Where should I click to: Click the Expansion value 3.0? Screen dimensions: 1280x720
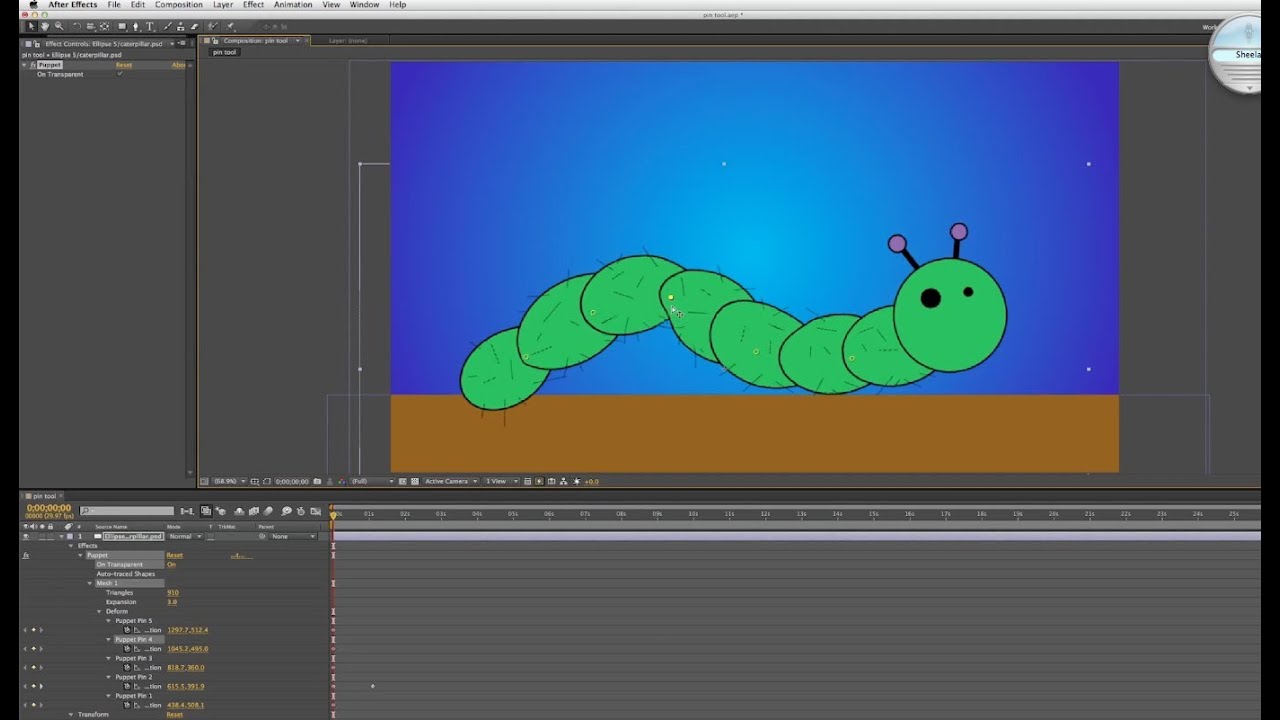click(x=172, y=602)
